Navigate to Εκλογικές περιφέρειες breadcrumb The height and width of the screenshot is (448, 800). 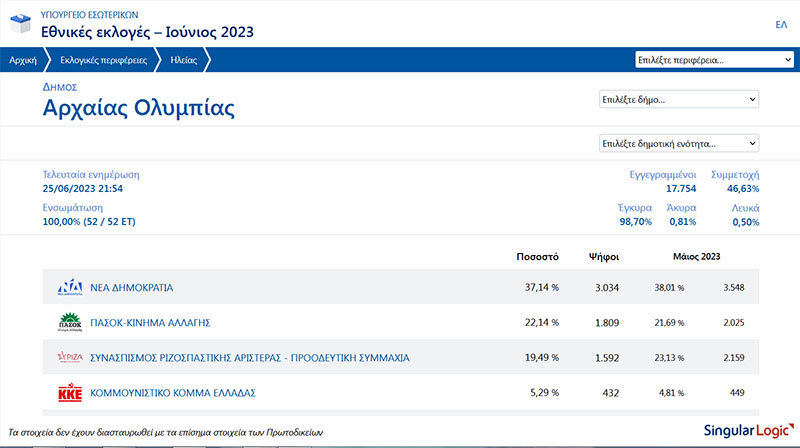point(96,60)
